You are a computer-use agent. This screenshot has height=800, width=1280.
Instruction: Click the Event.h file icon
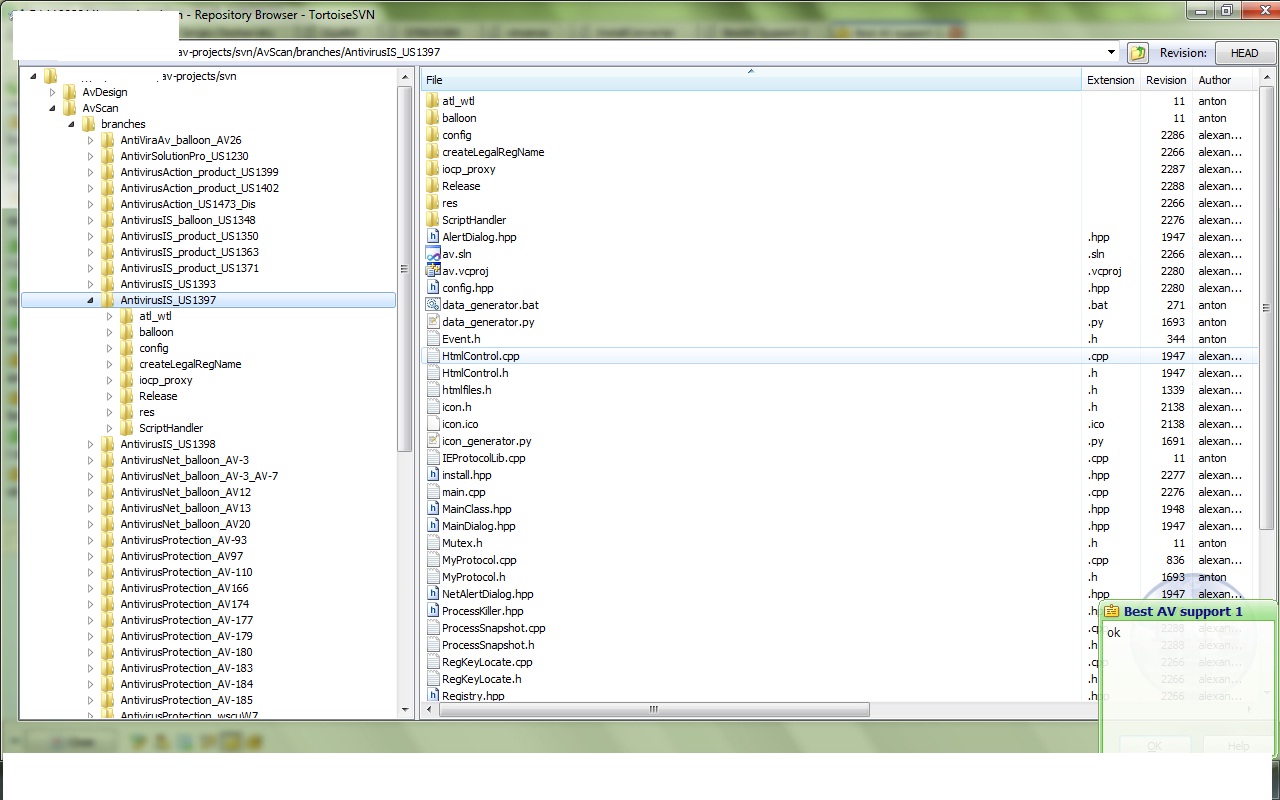(x=433, y=339)
